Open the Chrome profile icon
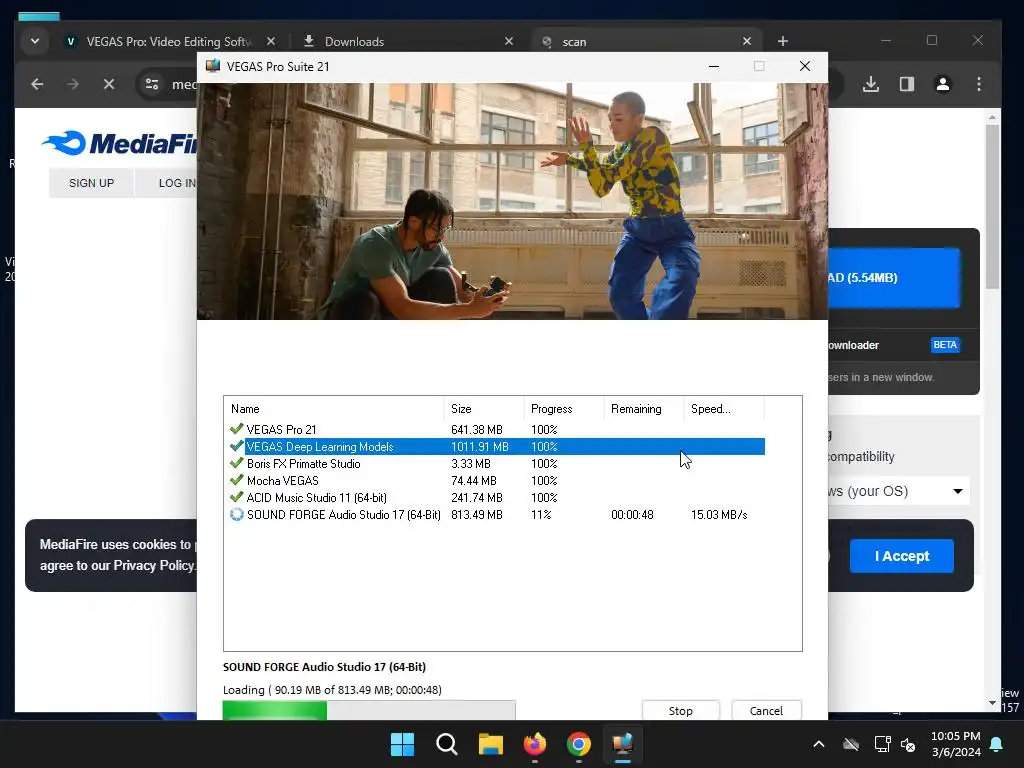 pyautogui.click(x=942, y=84)
